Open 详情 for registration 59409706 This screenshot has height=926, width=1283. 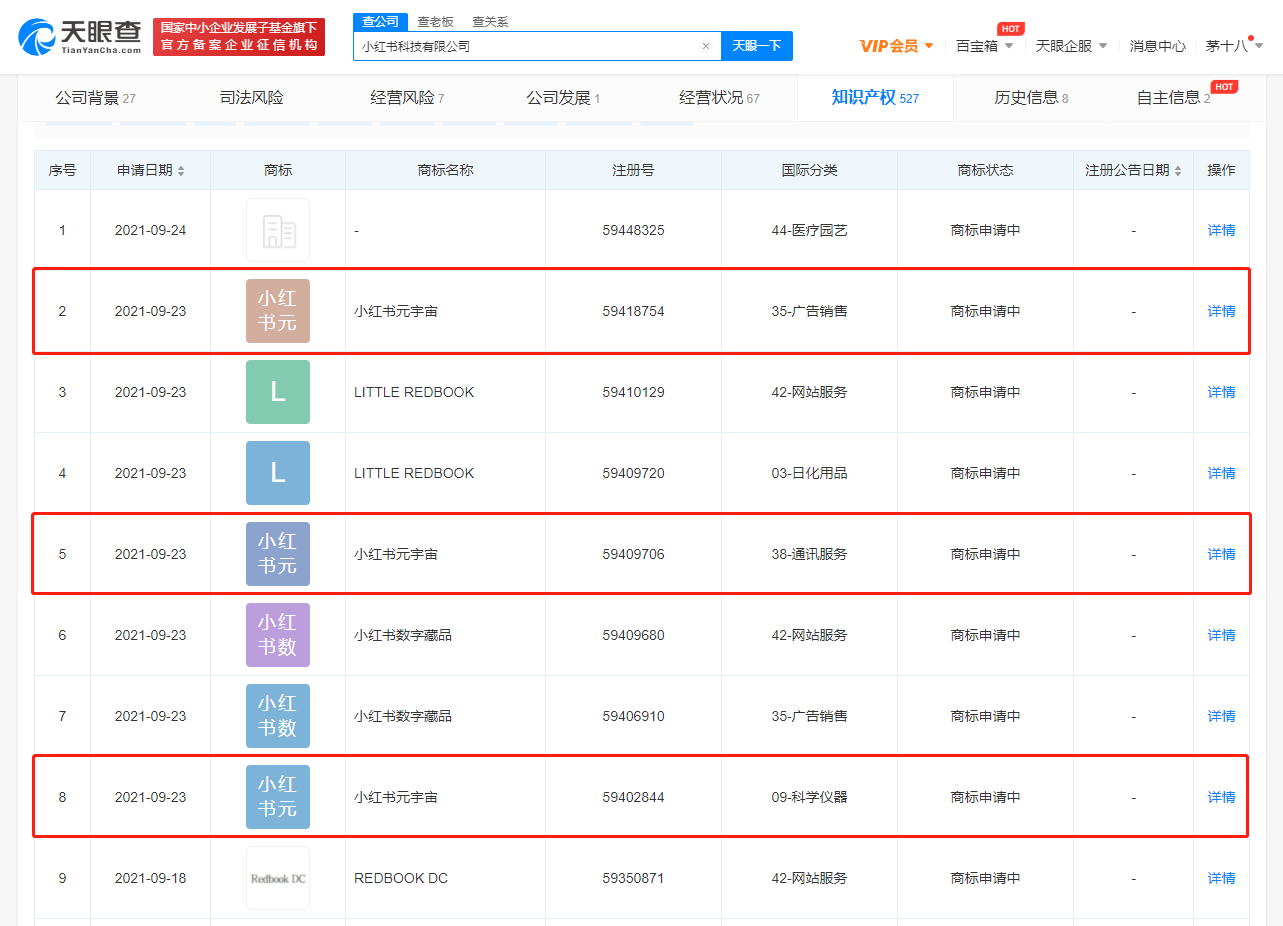pos(1221,554)
